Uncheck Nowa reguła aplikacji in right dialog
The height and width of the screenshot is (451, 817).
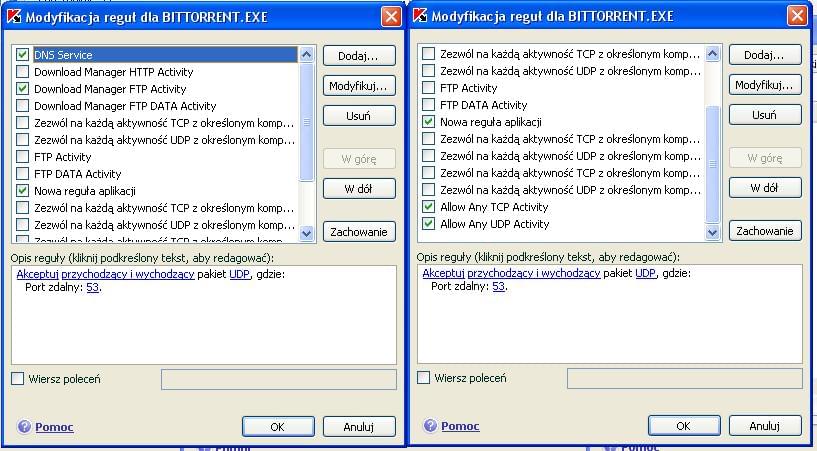[x=428, y=122]
